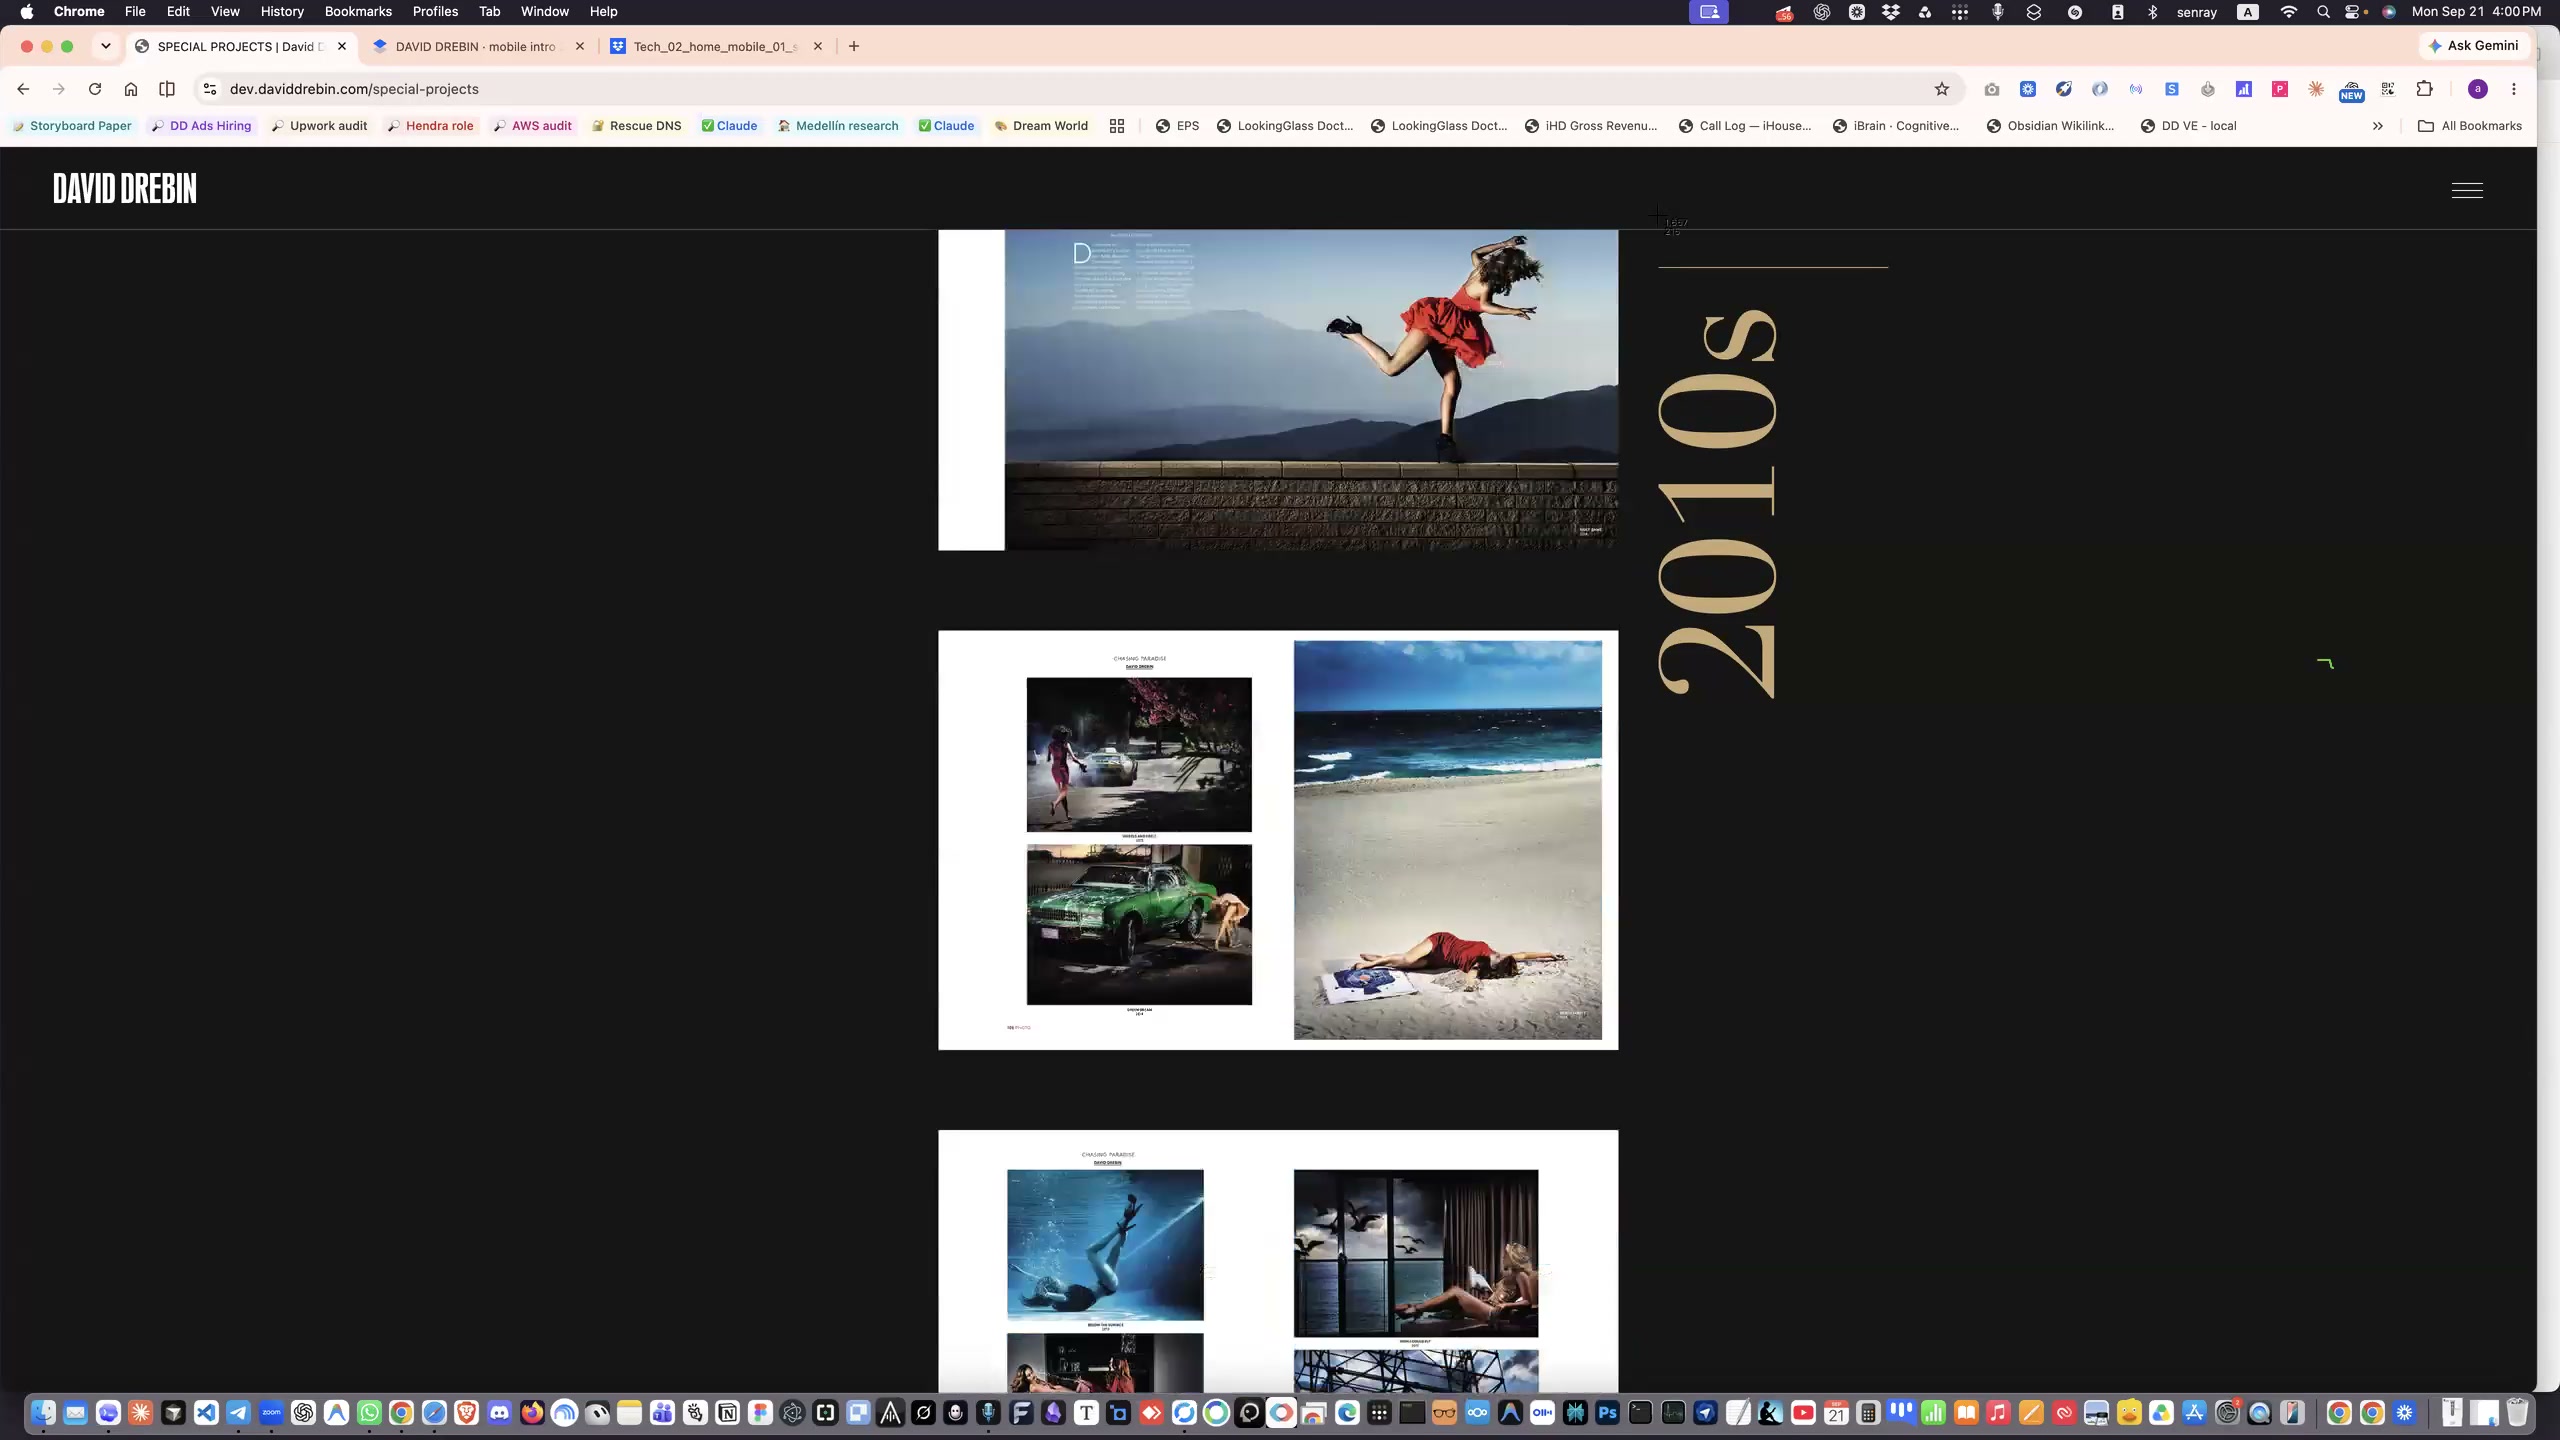The width and height of the screenshot is (2560, 1440).
Task: Close the SPECIAL PROJECTS tab
Action: pyautogui.click(x=342, y=46)
